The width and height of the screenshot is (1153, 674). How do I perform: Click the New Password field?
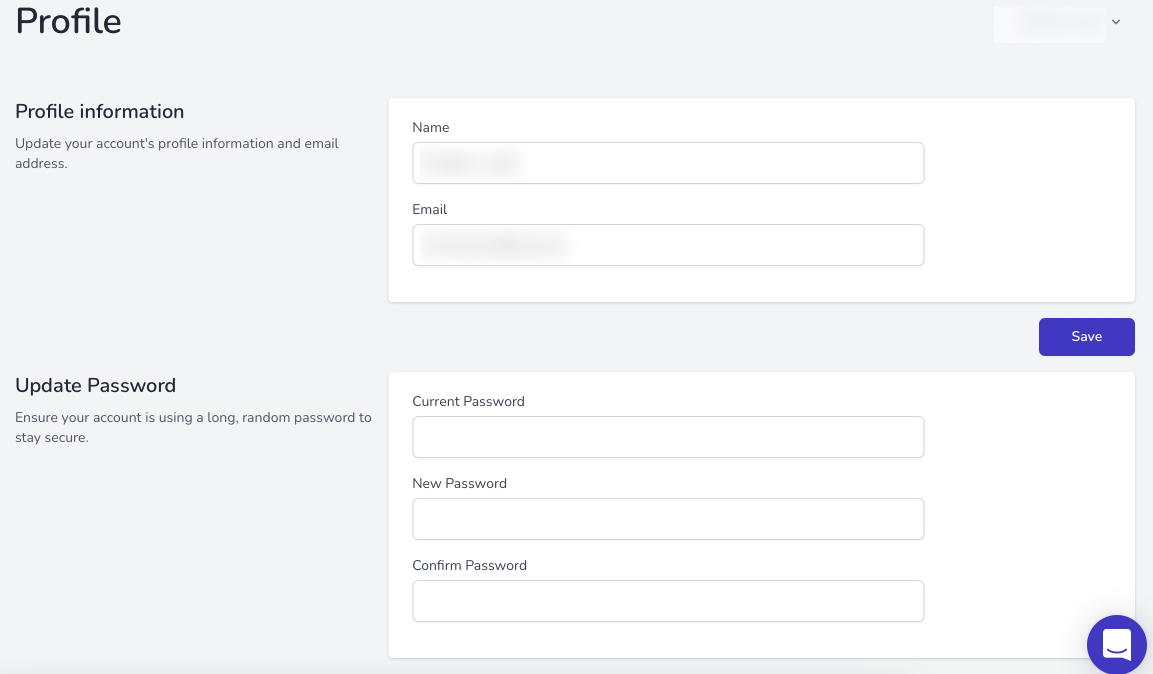click(x=668, y=519)
